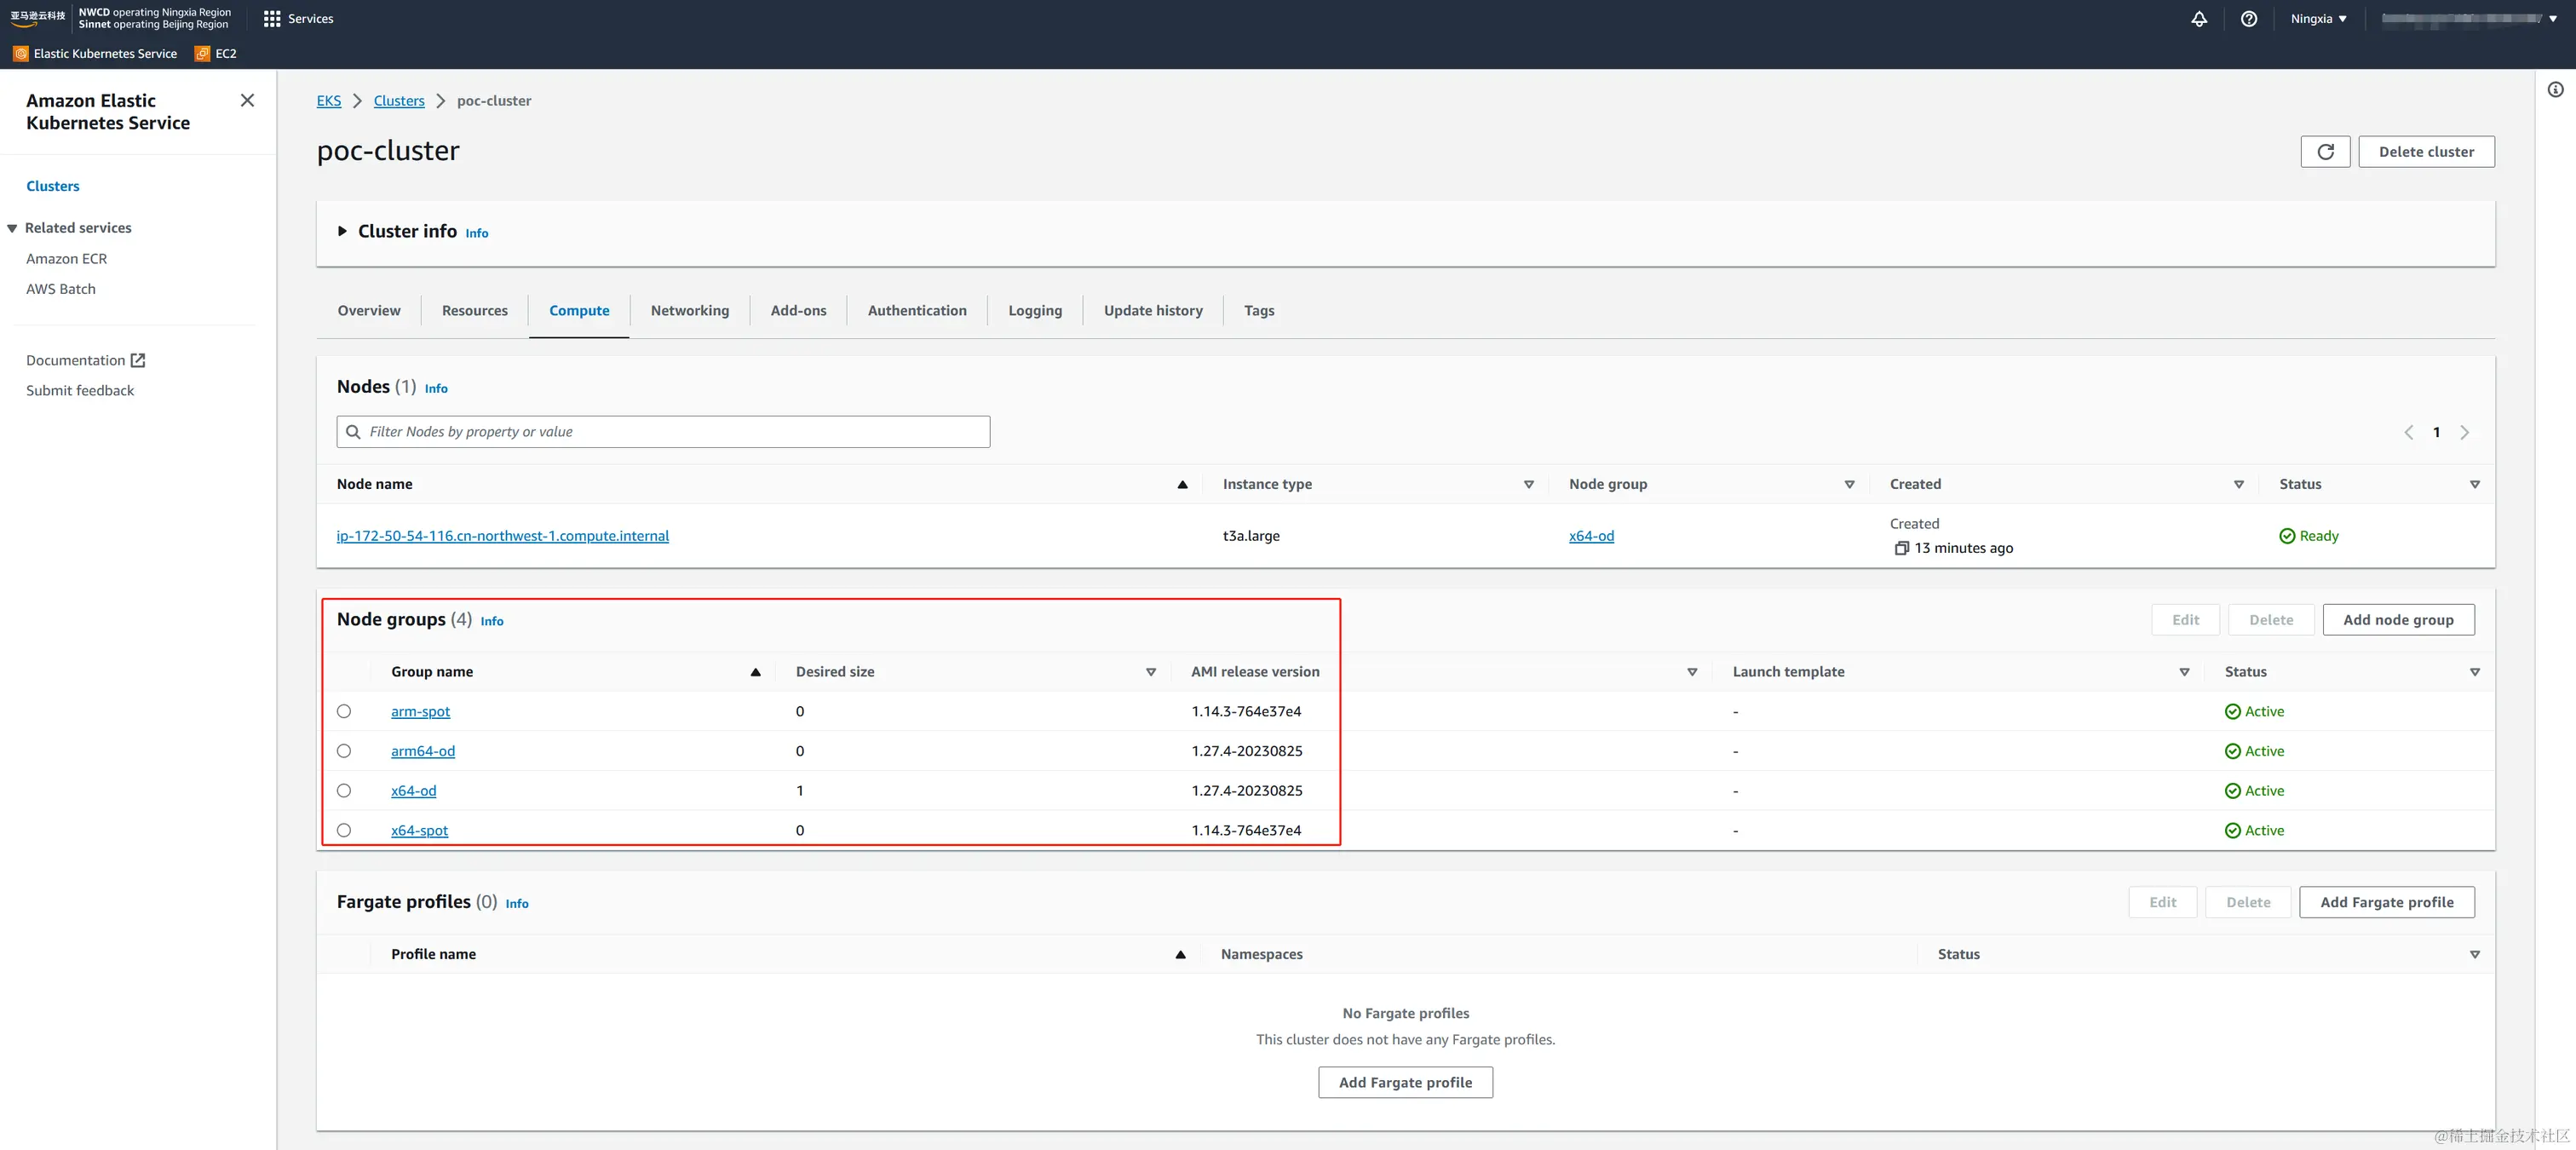Open the ip-172-50-54-116 node link
Image resolution: width=2576 pixels, height=1150 pixels.
(503, 536)
